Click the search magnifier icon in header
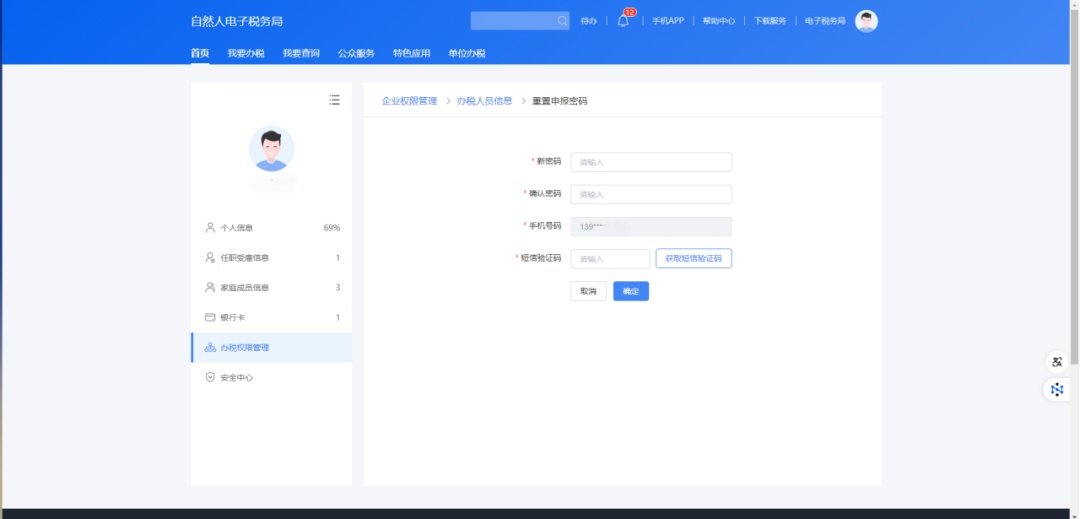Screen dimensions: 1080x519 562,21
